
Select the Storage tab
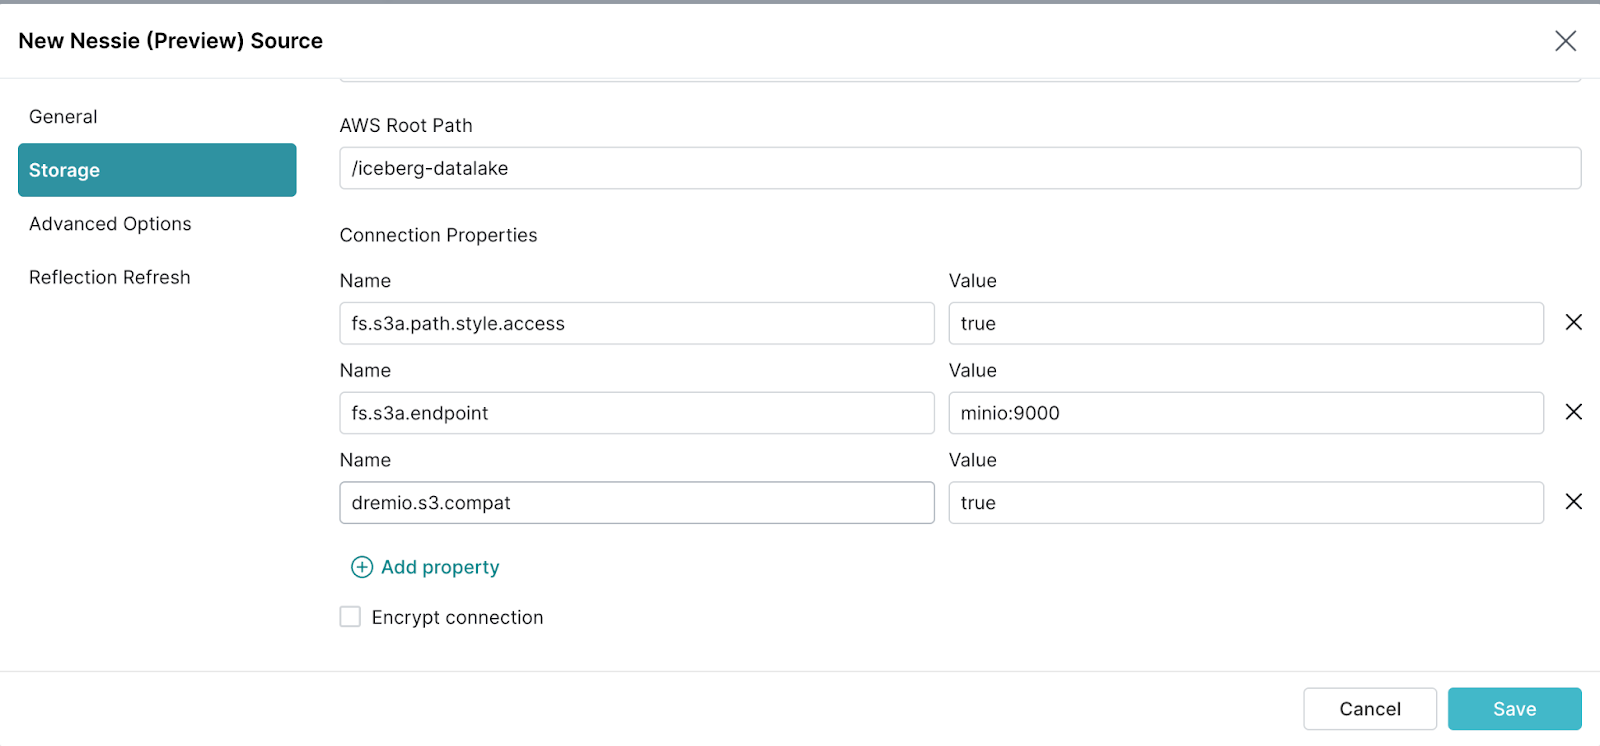pyautogui.click(x=157, y=170)
